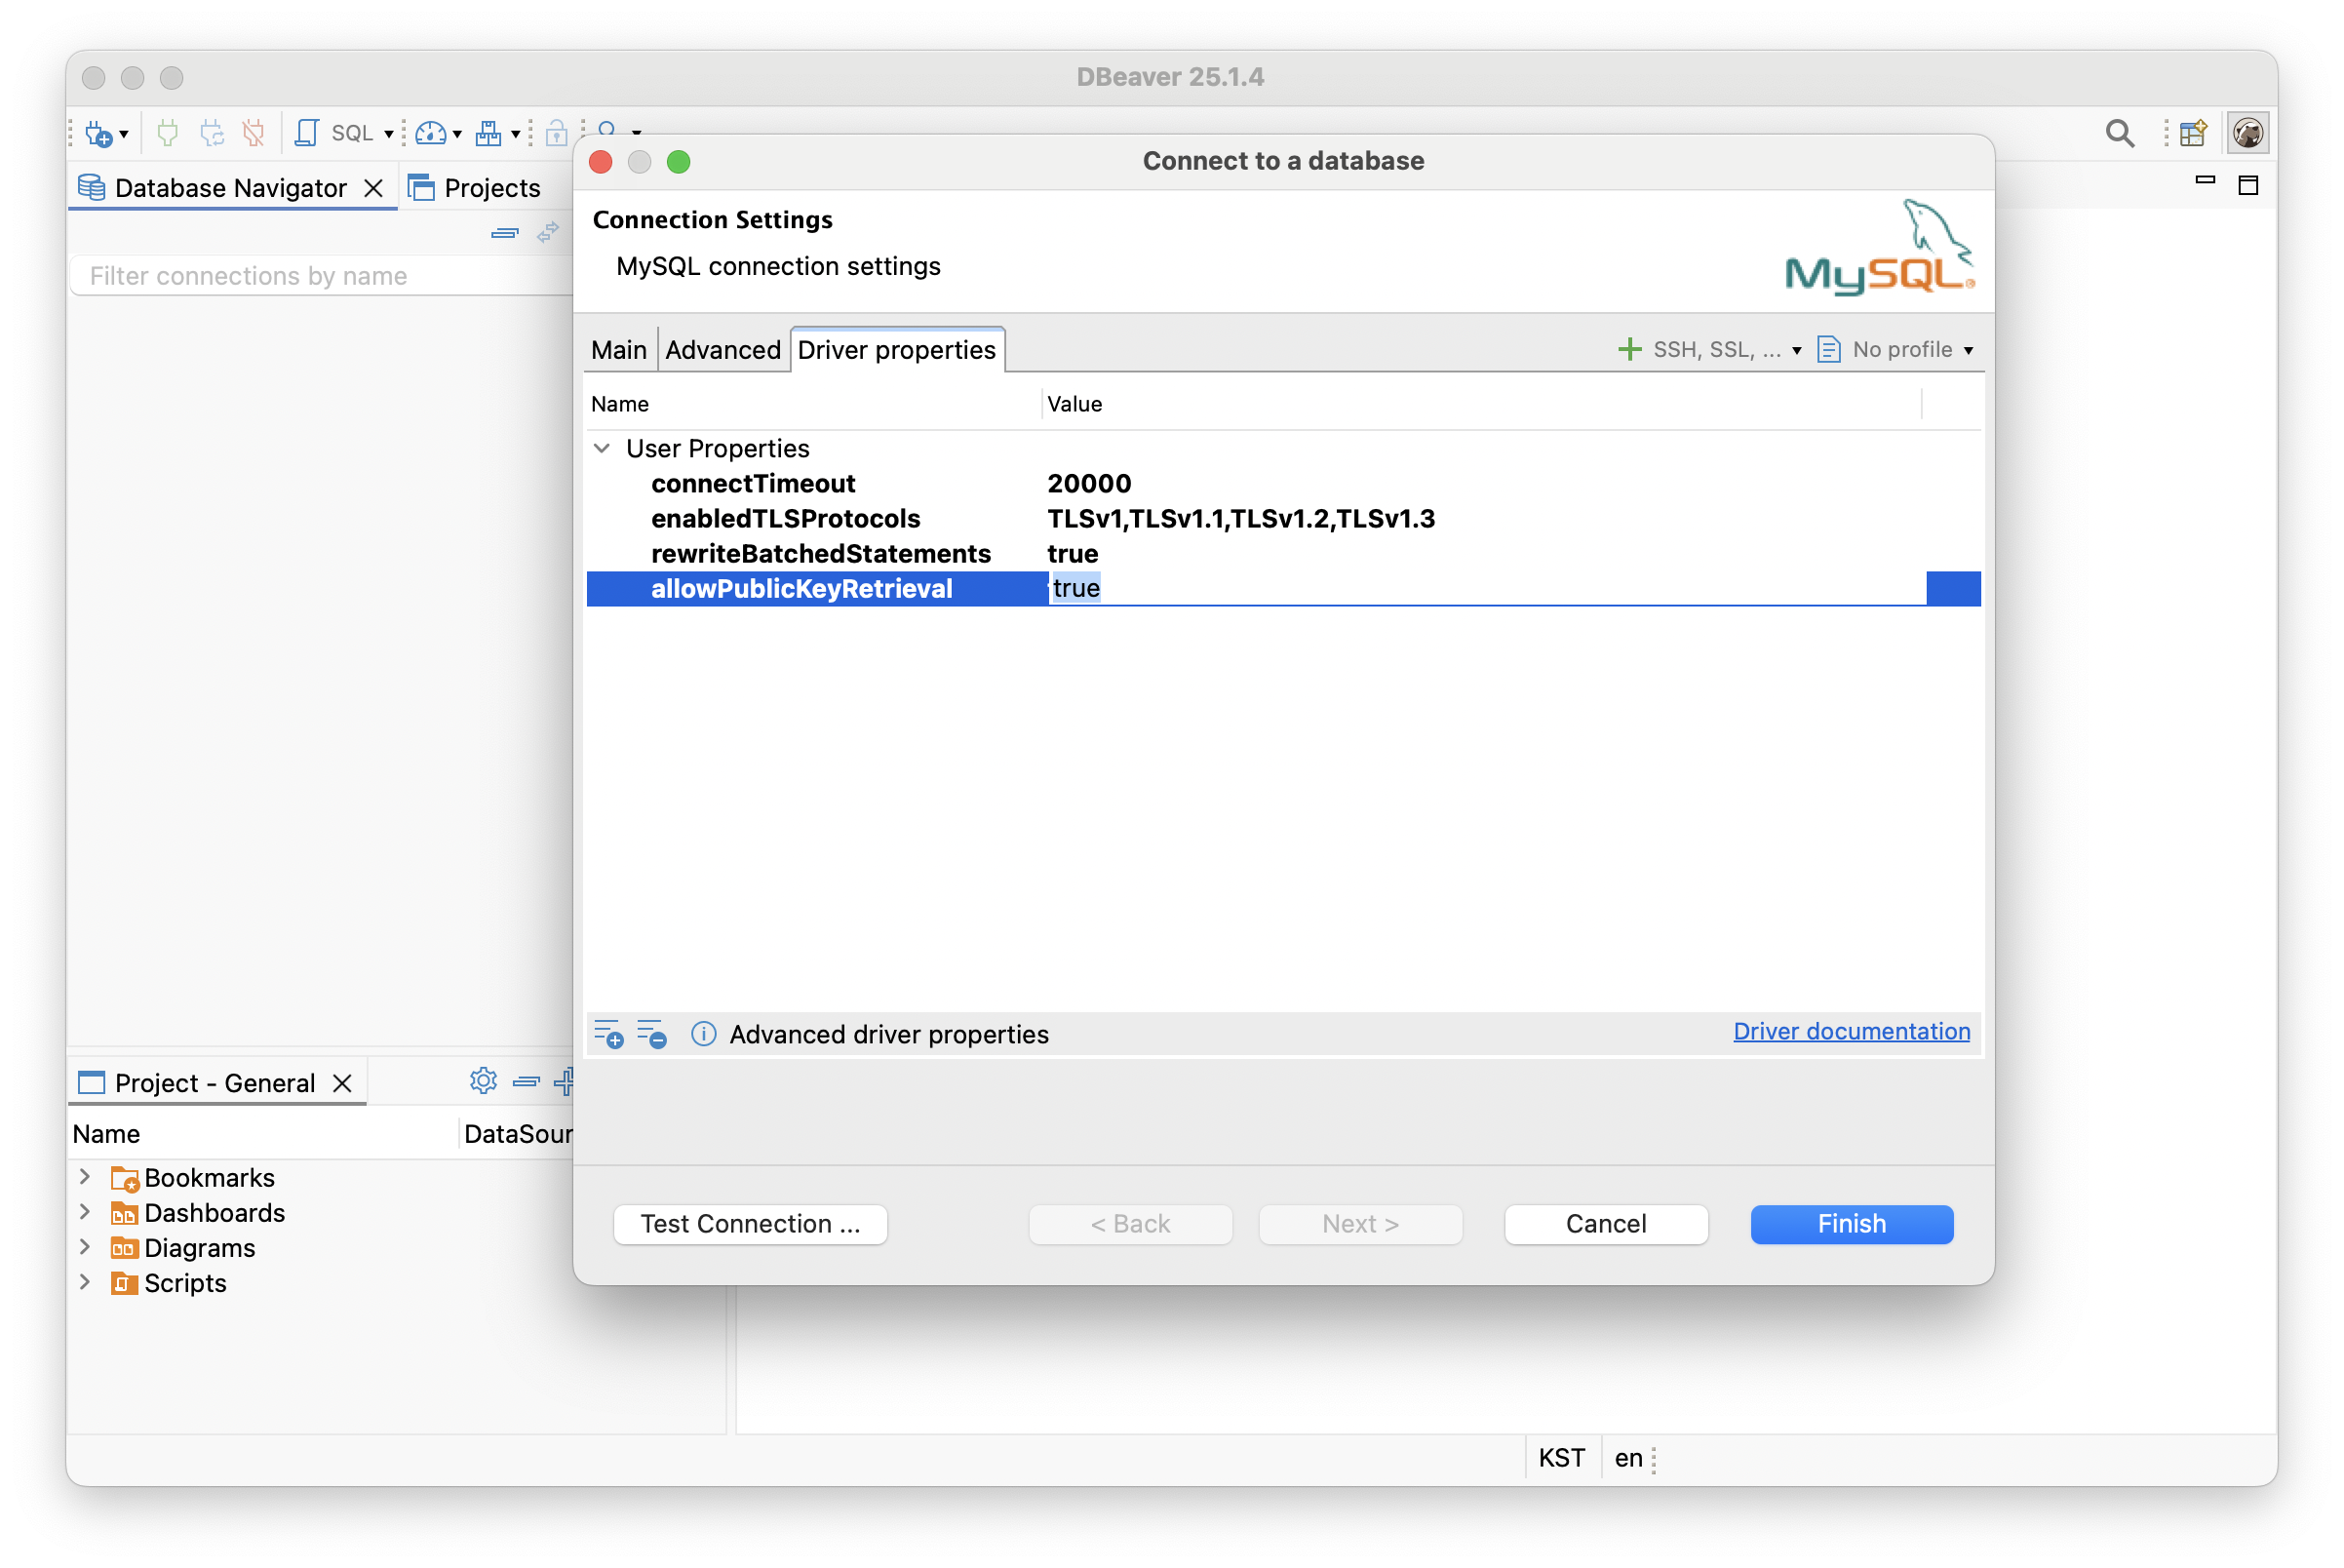2344x1568 pixels.
Task: Click remove driver property icon
Action: pos(652,1034)
